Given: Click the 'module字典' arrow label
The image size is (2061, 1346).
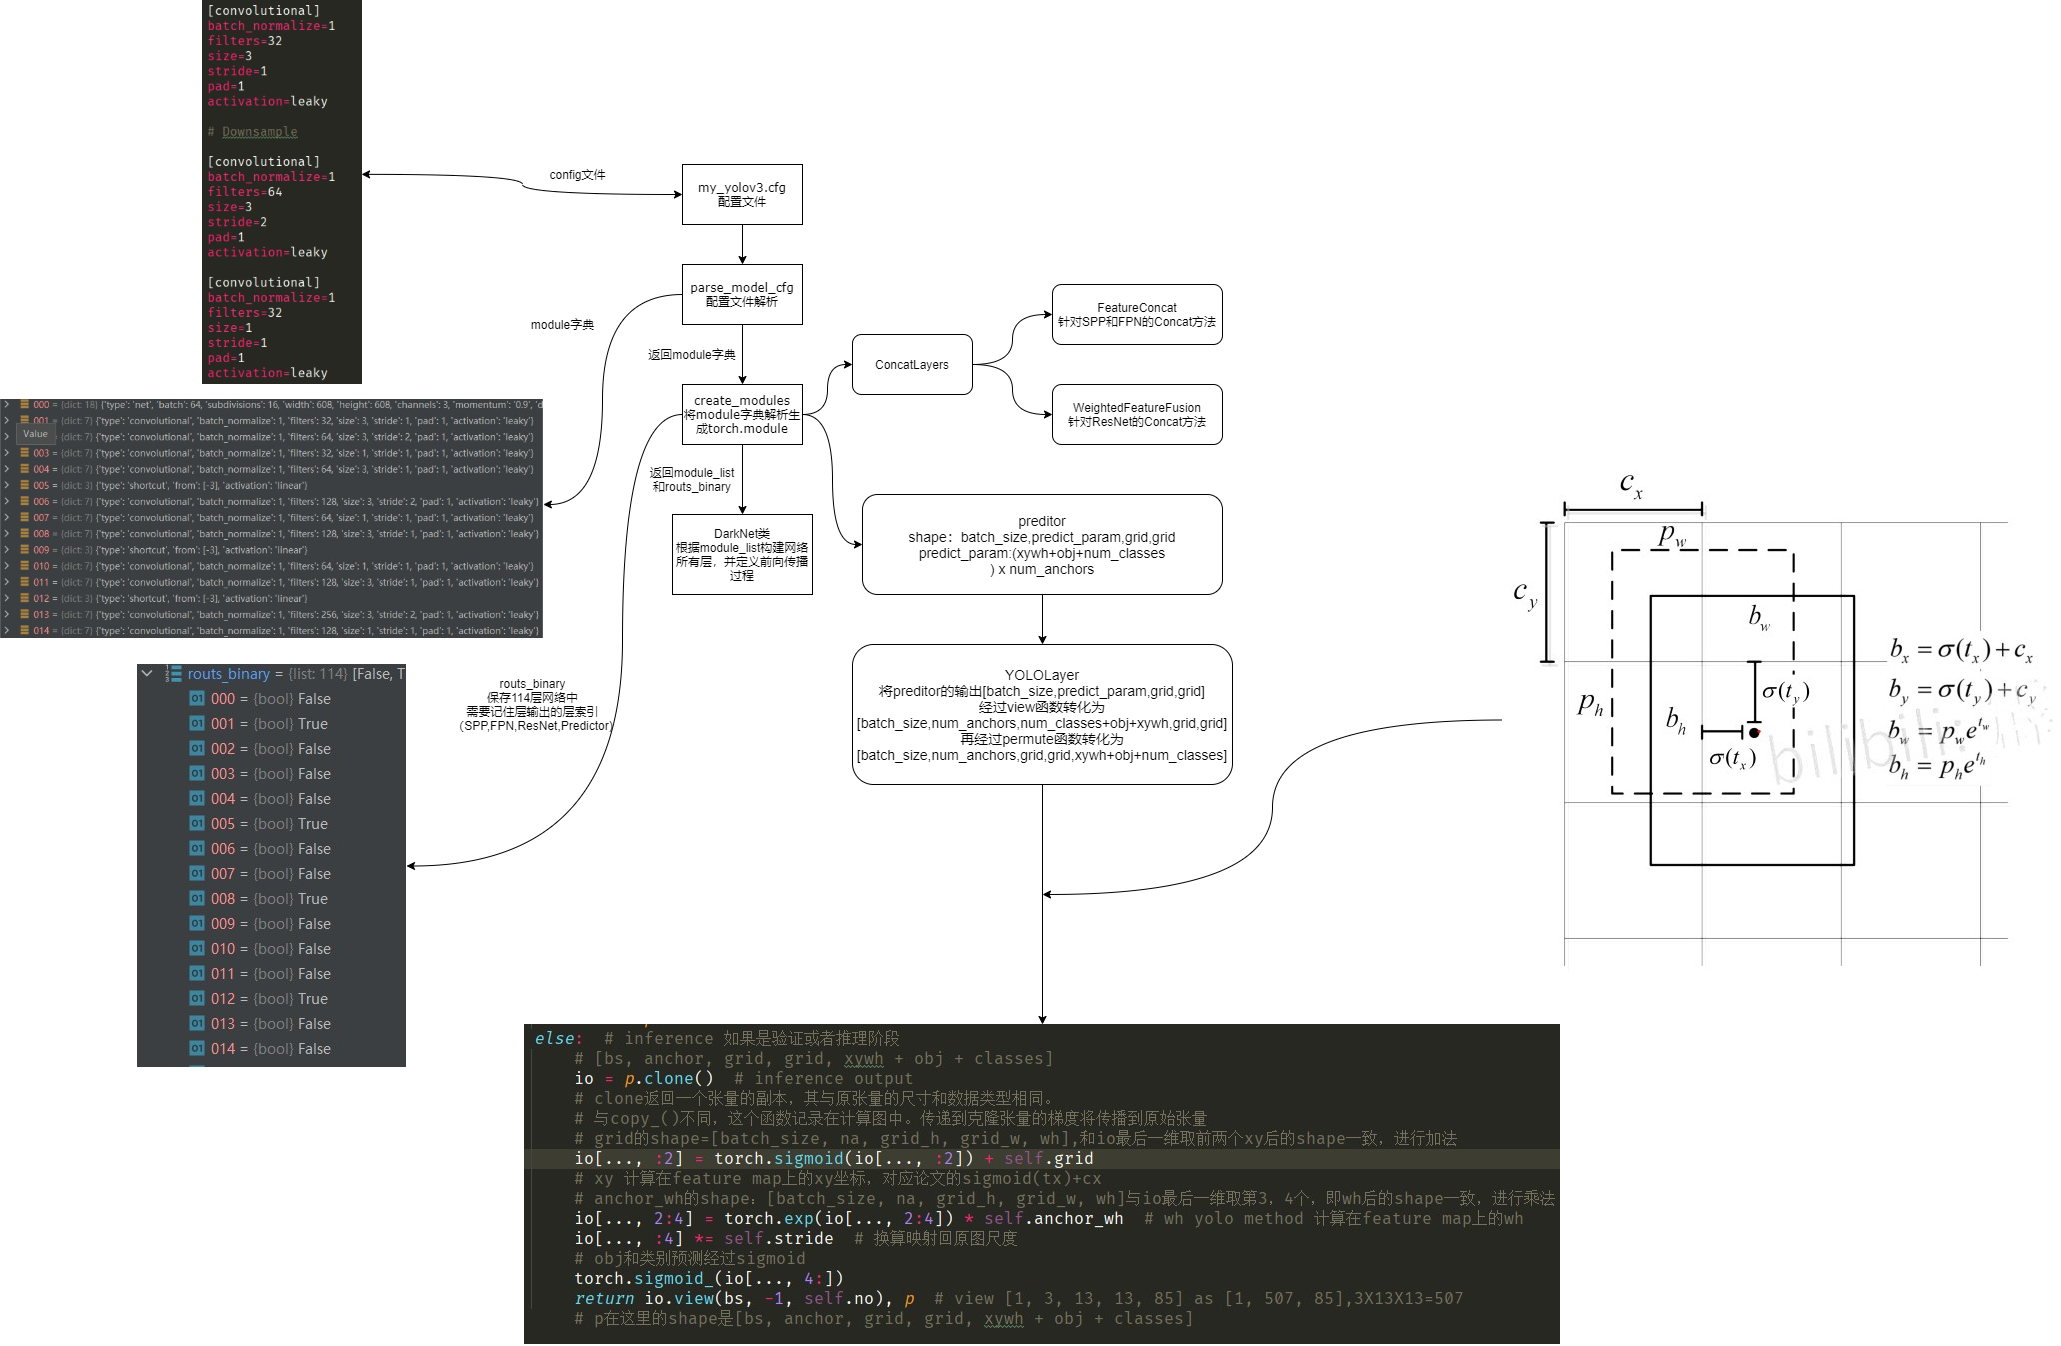Looking at the screenshot, I should (x=562, y=325).
